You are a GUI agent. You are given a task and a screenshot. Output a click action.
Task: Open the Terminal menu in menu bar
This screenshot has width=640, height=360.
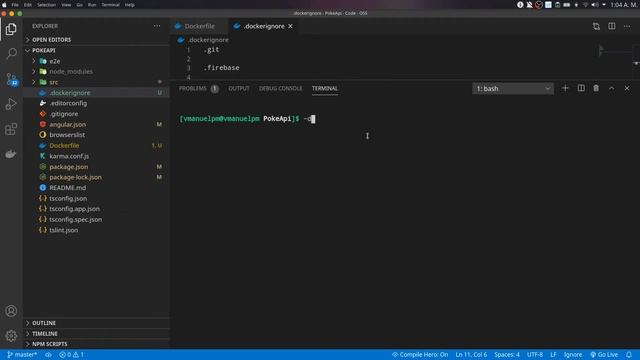(110, 5)
